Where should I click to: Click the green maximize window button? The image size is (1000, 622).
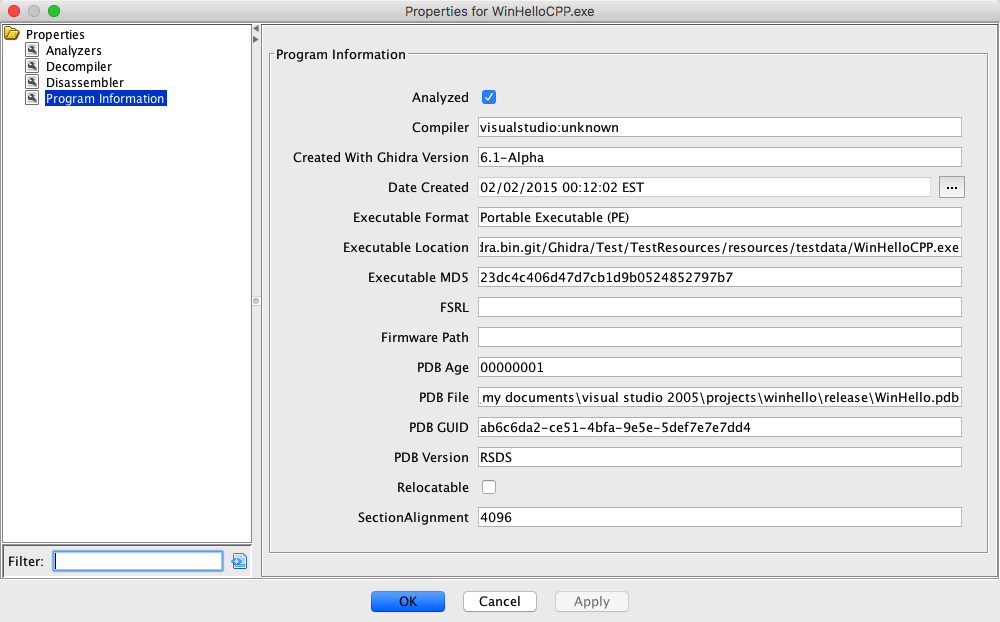pyautogui.click(x=54, y=11)
